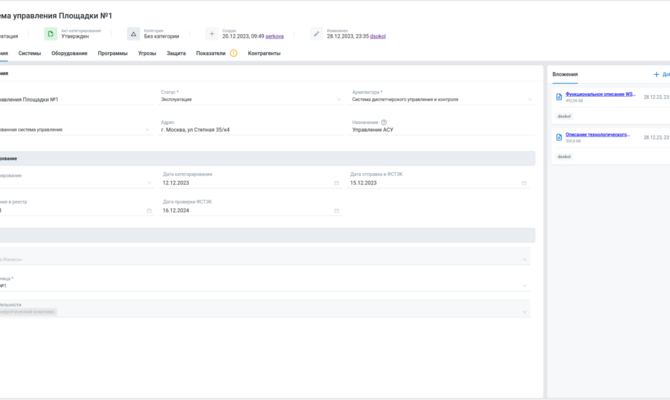Click the green document icon next to Утвержден
670x400 pixels.
coord(50,34)
